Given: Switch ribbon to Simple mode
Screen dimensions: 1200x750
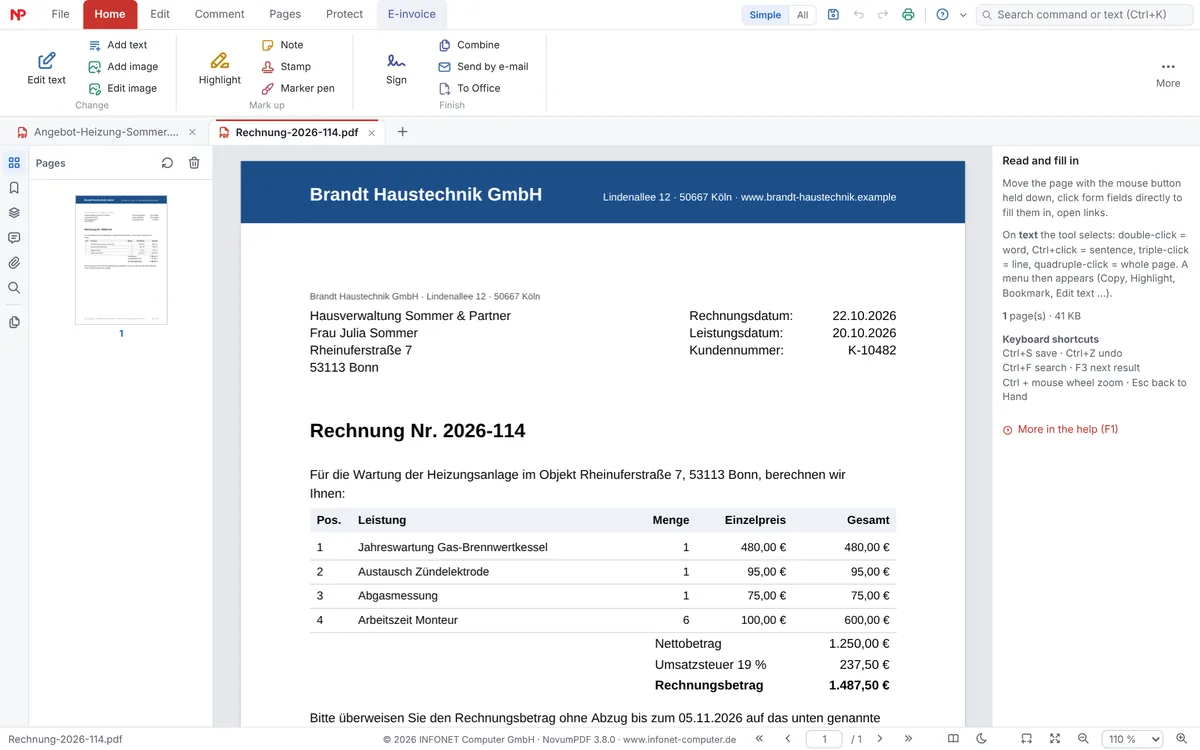Looking at the screenshot, I should tap(765, 15).
